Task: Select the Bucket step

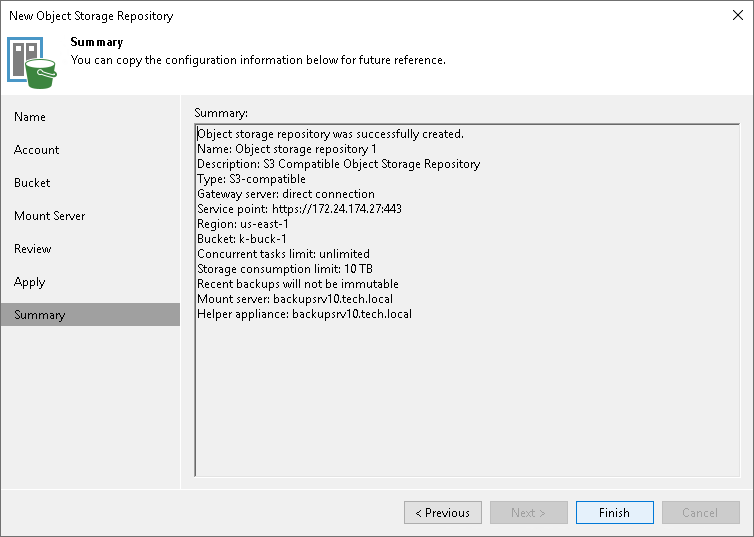Action: coord(32,183)
